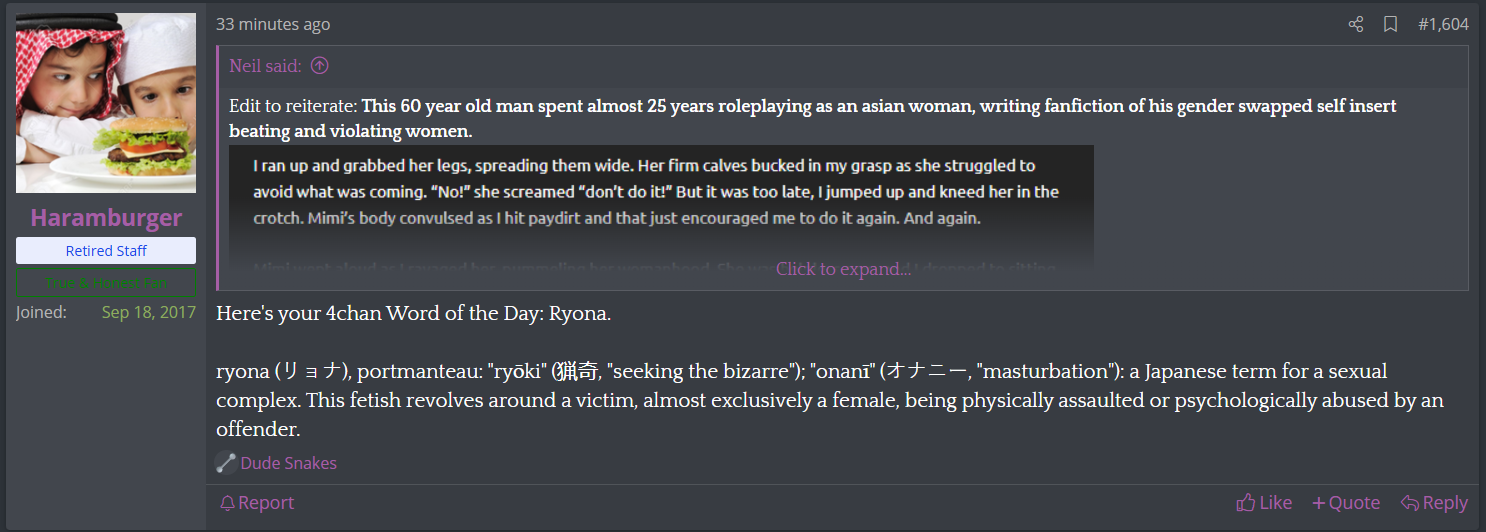Click the thumbs-up Like icon
1486x532 pixels.
pyautogui.click(x=1245, y=503)
